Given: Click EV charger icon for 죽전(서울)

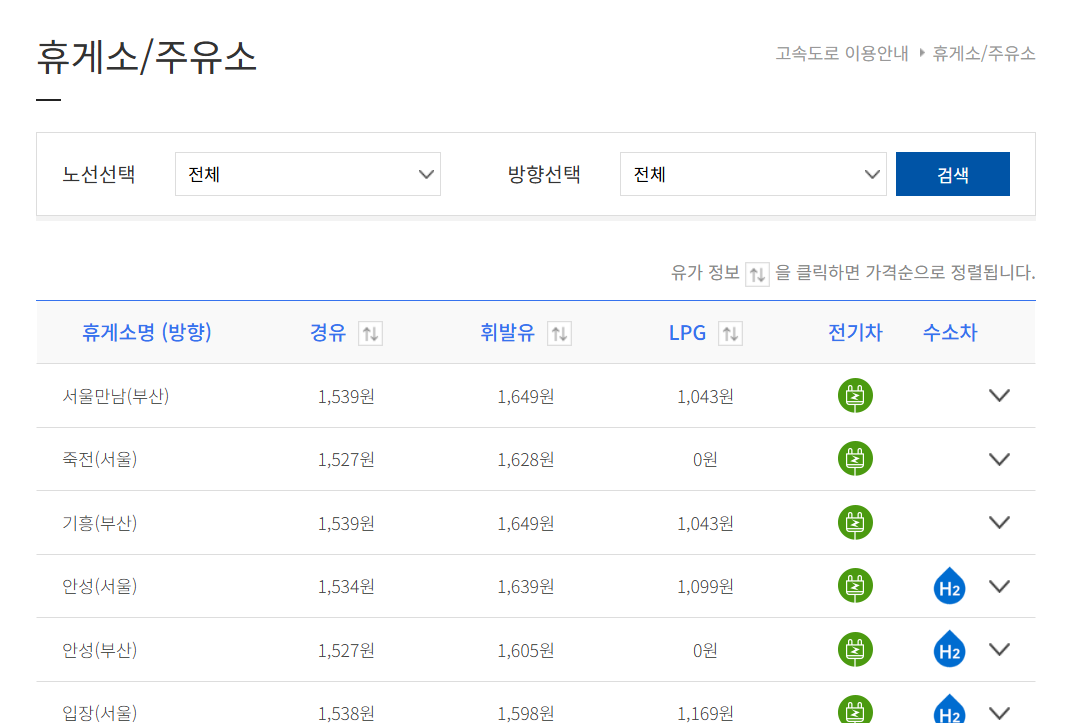Looking at the screenshot, I should 855,459.
